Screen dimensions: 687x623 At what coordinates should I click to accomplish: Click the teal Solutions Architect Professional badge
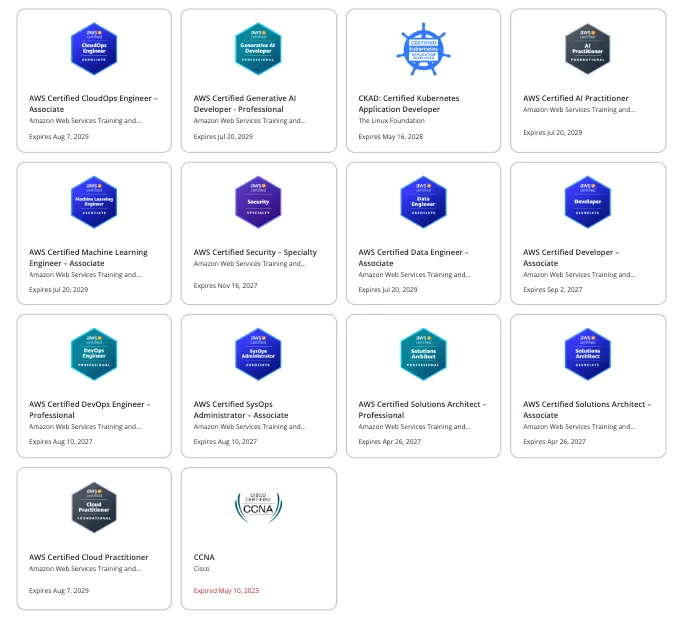[x=423, y=354]
